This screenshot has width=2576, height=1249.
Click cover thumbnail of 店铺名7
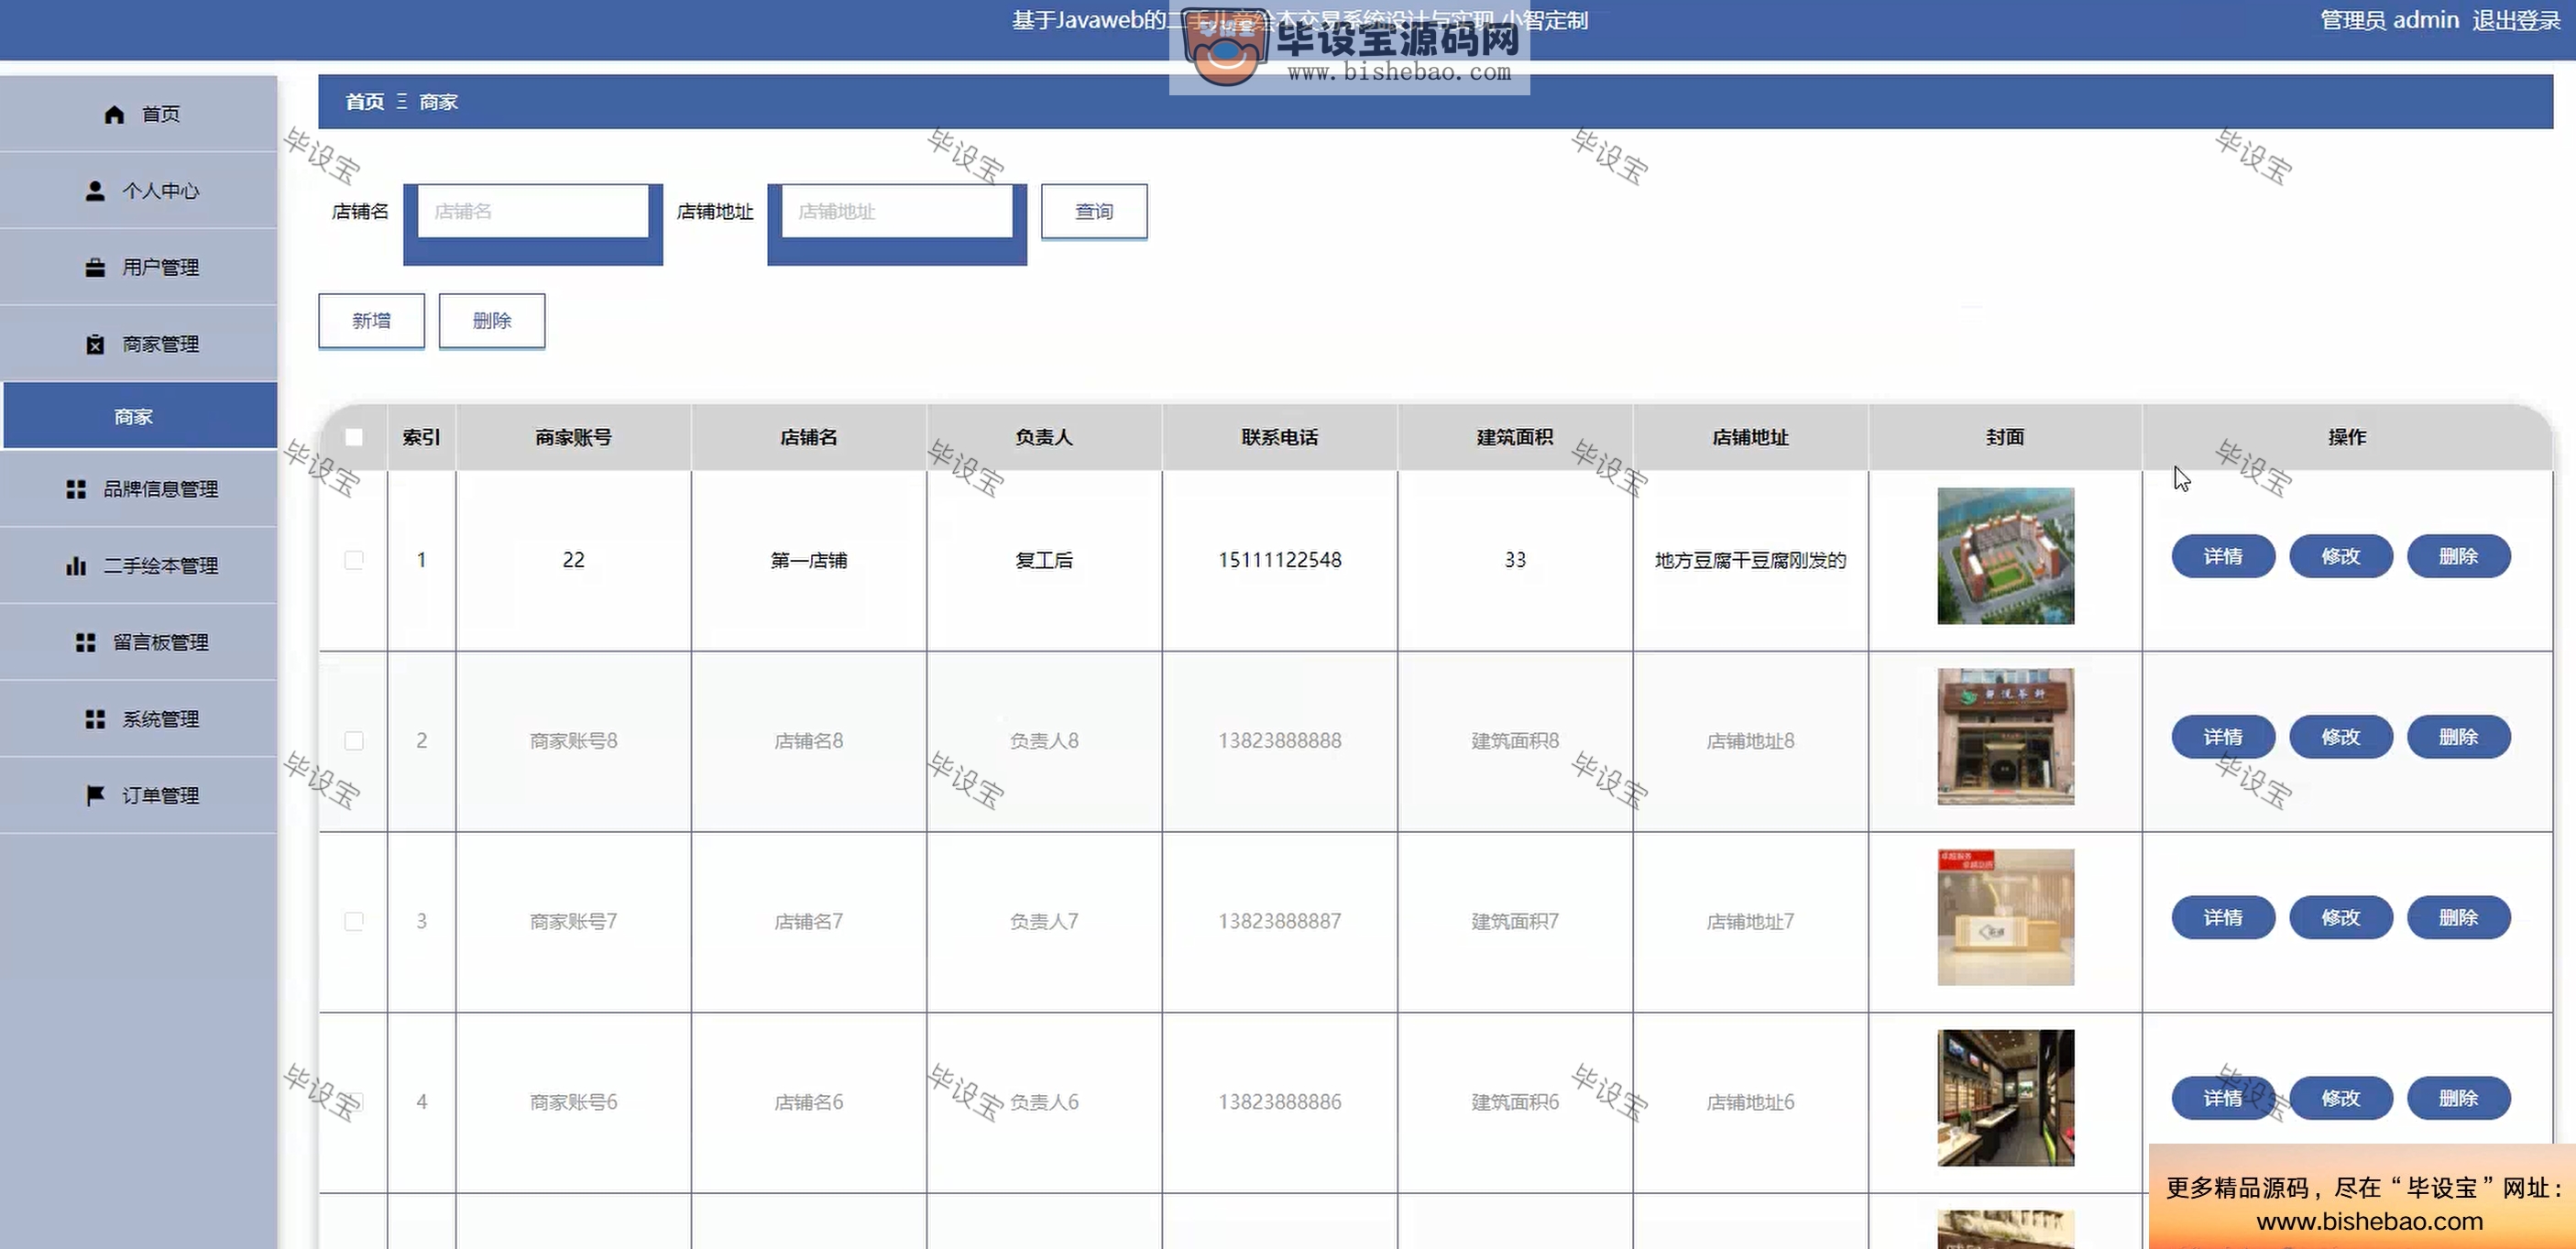click(x=2005, y=918)
